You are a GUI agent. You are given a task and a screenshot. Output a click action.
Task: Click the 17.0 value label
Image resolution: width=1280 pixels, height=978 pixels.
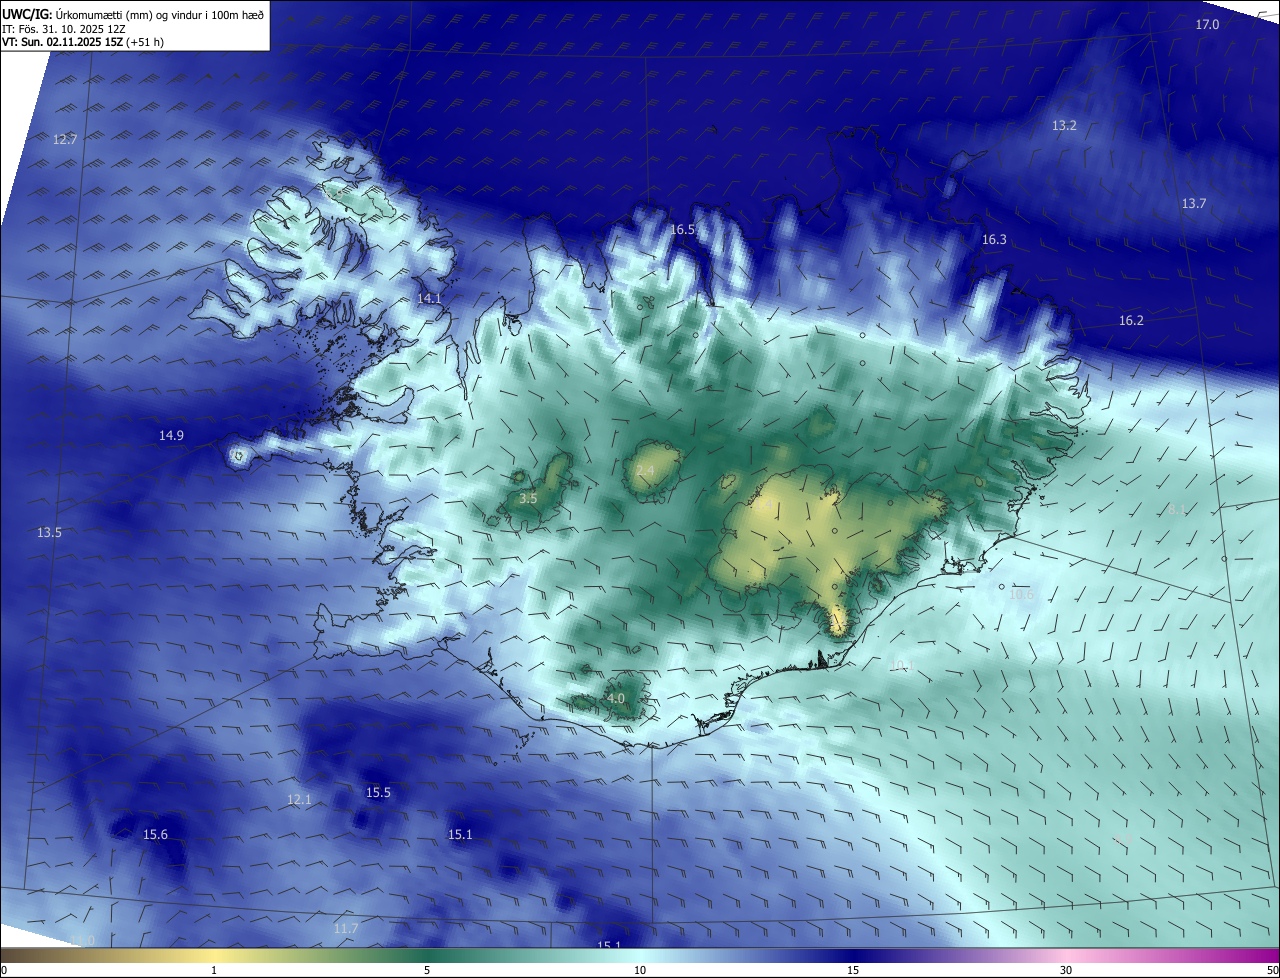click(x=1208, y=24)
